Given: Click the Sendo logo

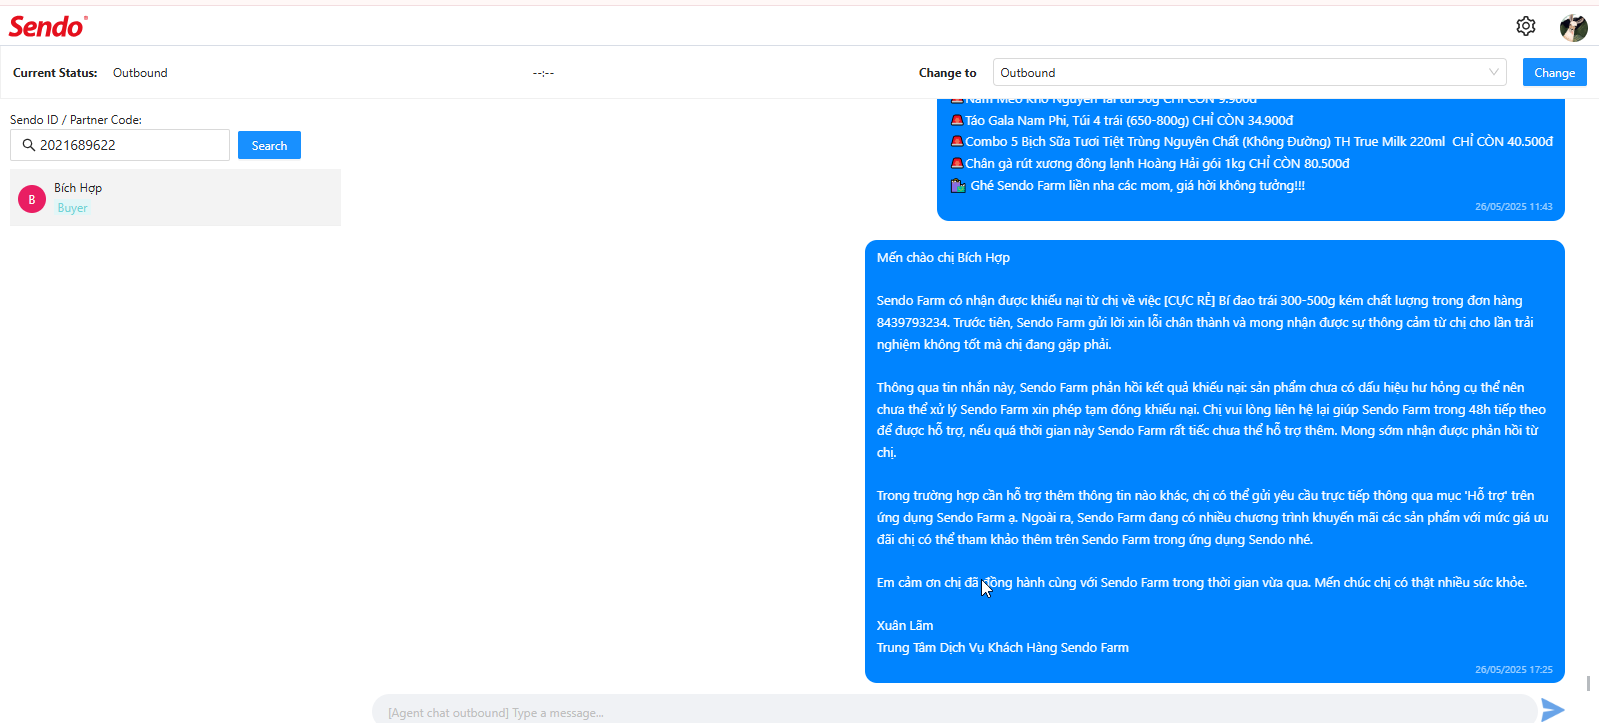Looking at the screenshot, I should [48, 27].
